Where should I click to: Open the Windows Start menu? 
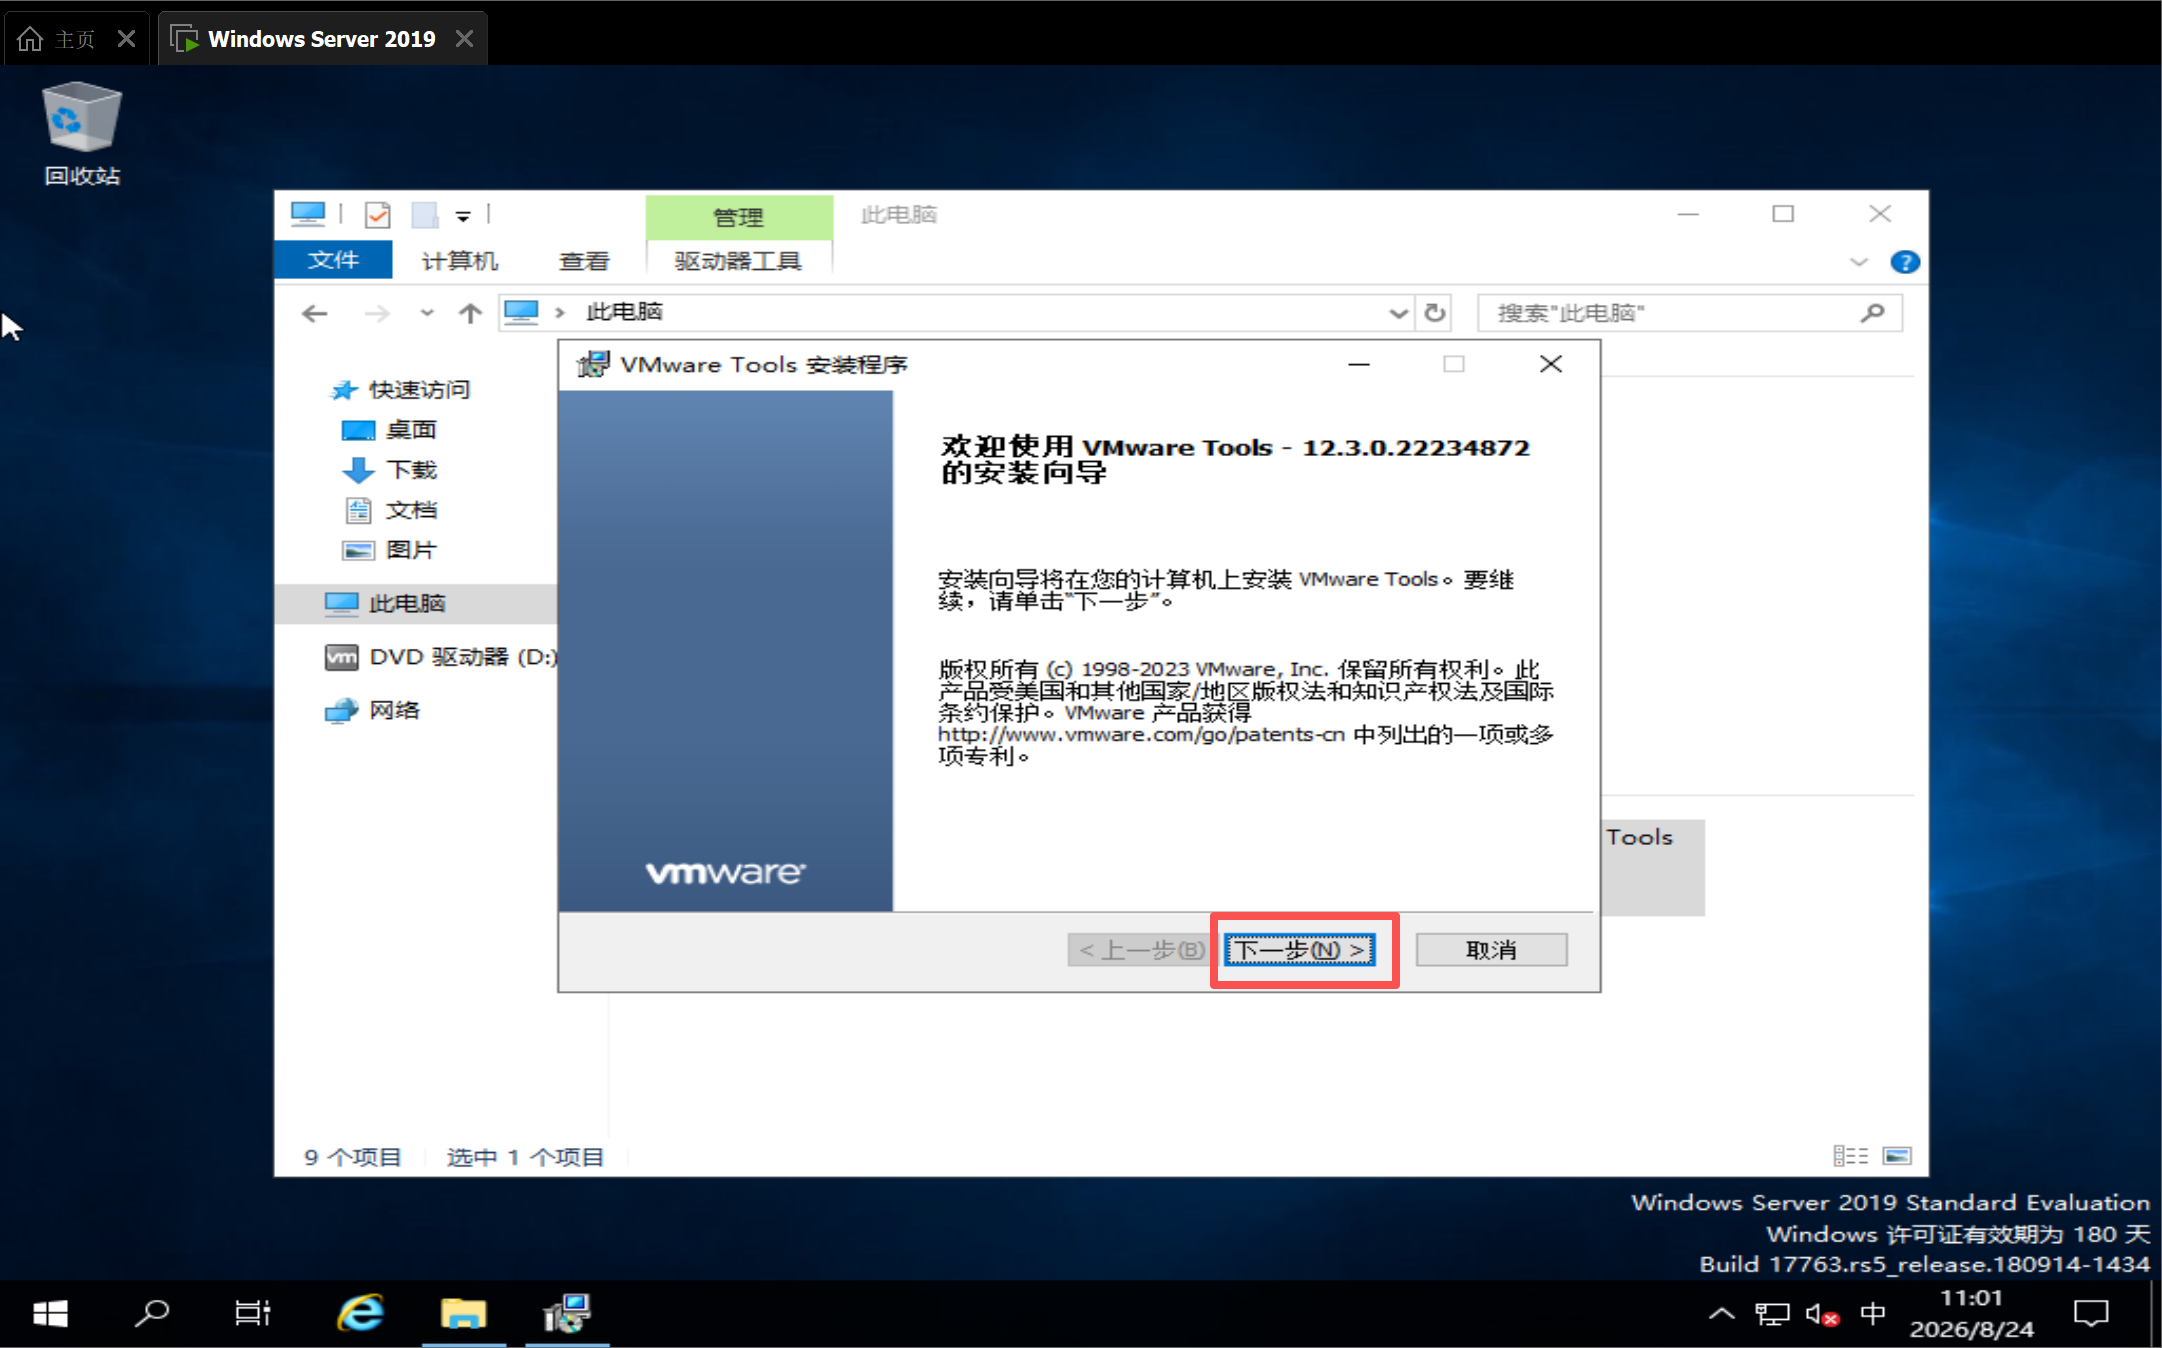coord(50,1314)
